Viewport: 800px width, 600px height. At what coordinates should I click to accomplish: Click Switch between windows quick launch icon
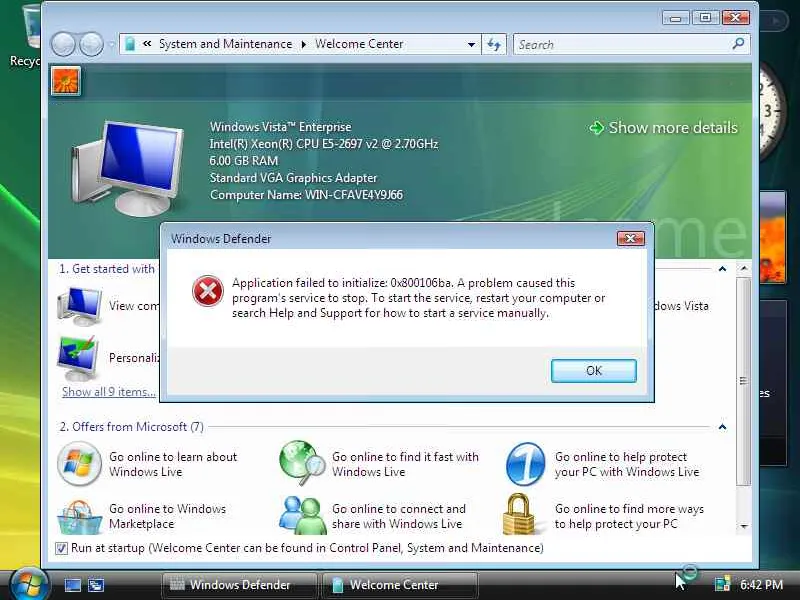(96, 585)
